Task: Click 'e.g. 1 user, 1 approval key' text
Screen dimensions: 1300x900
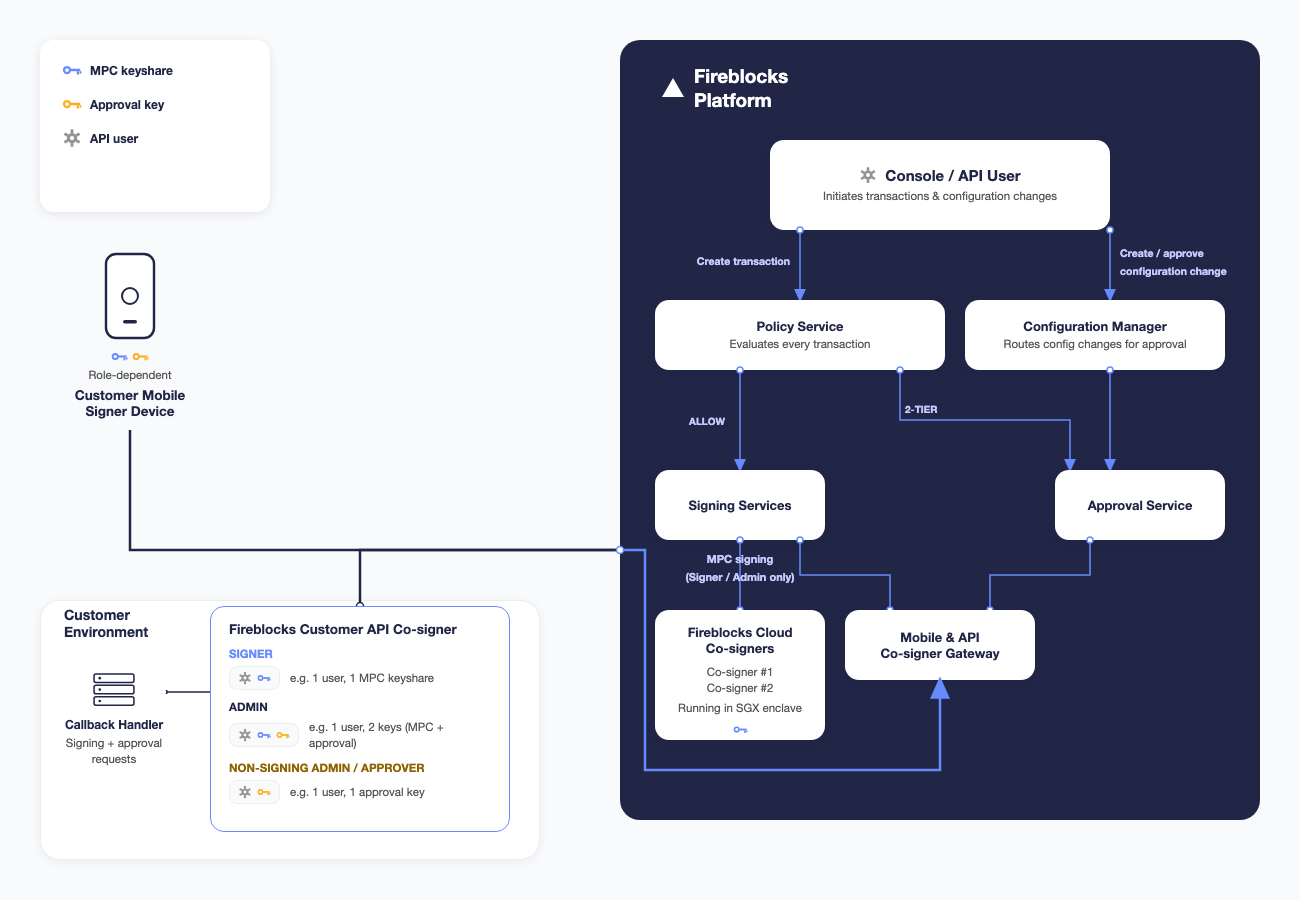Action: [x=357, y=792]
